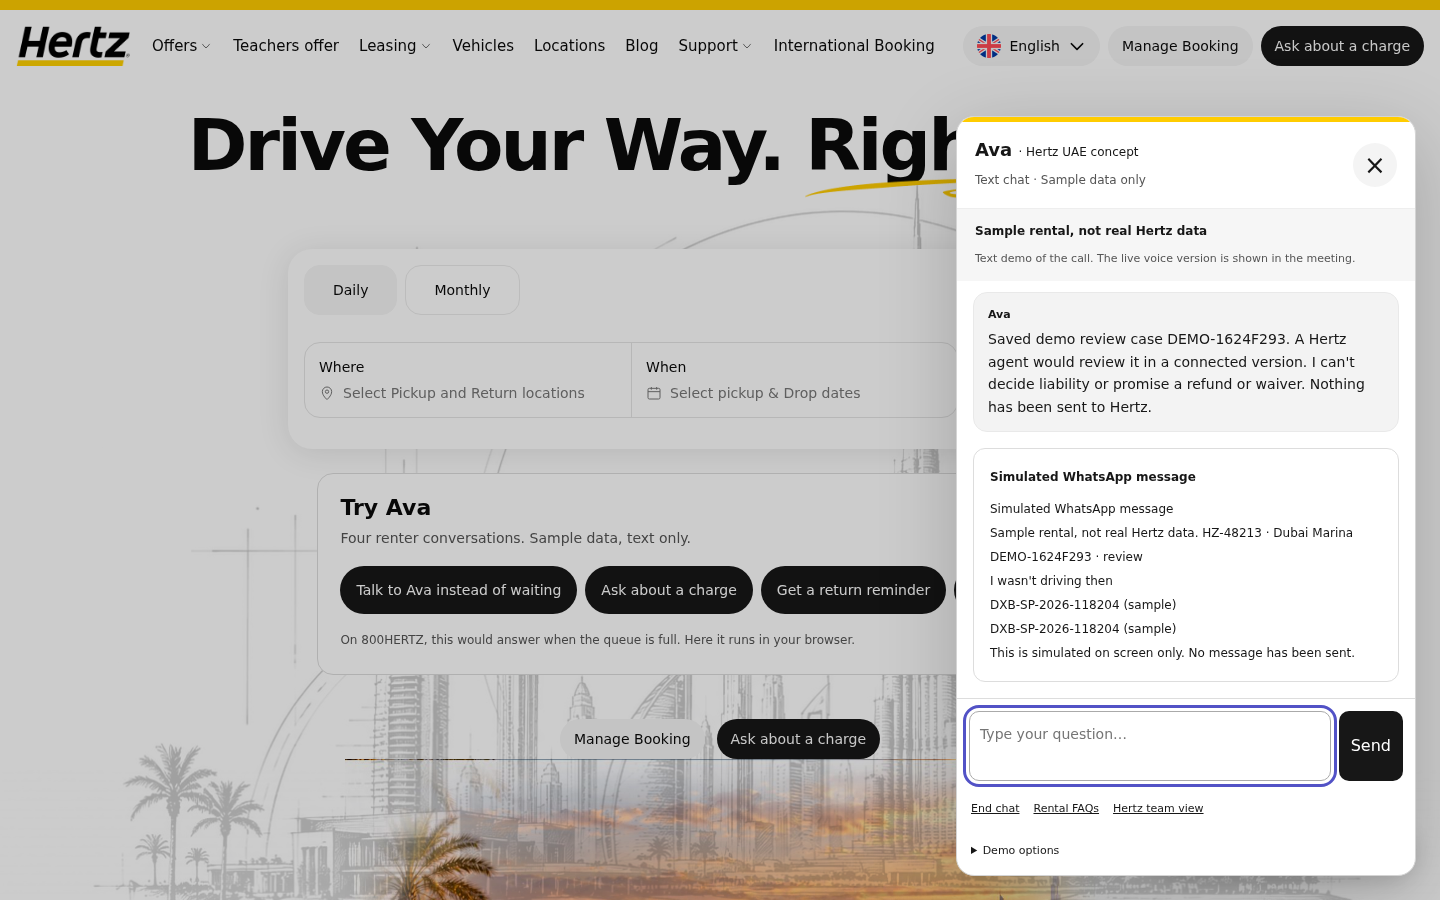Click 'Sample rental, not real Hertz data' heading
The height and width of the screenshot is (900, 1440).
pos(1091,231)
